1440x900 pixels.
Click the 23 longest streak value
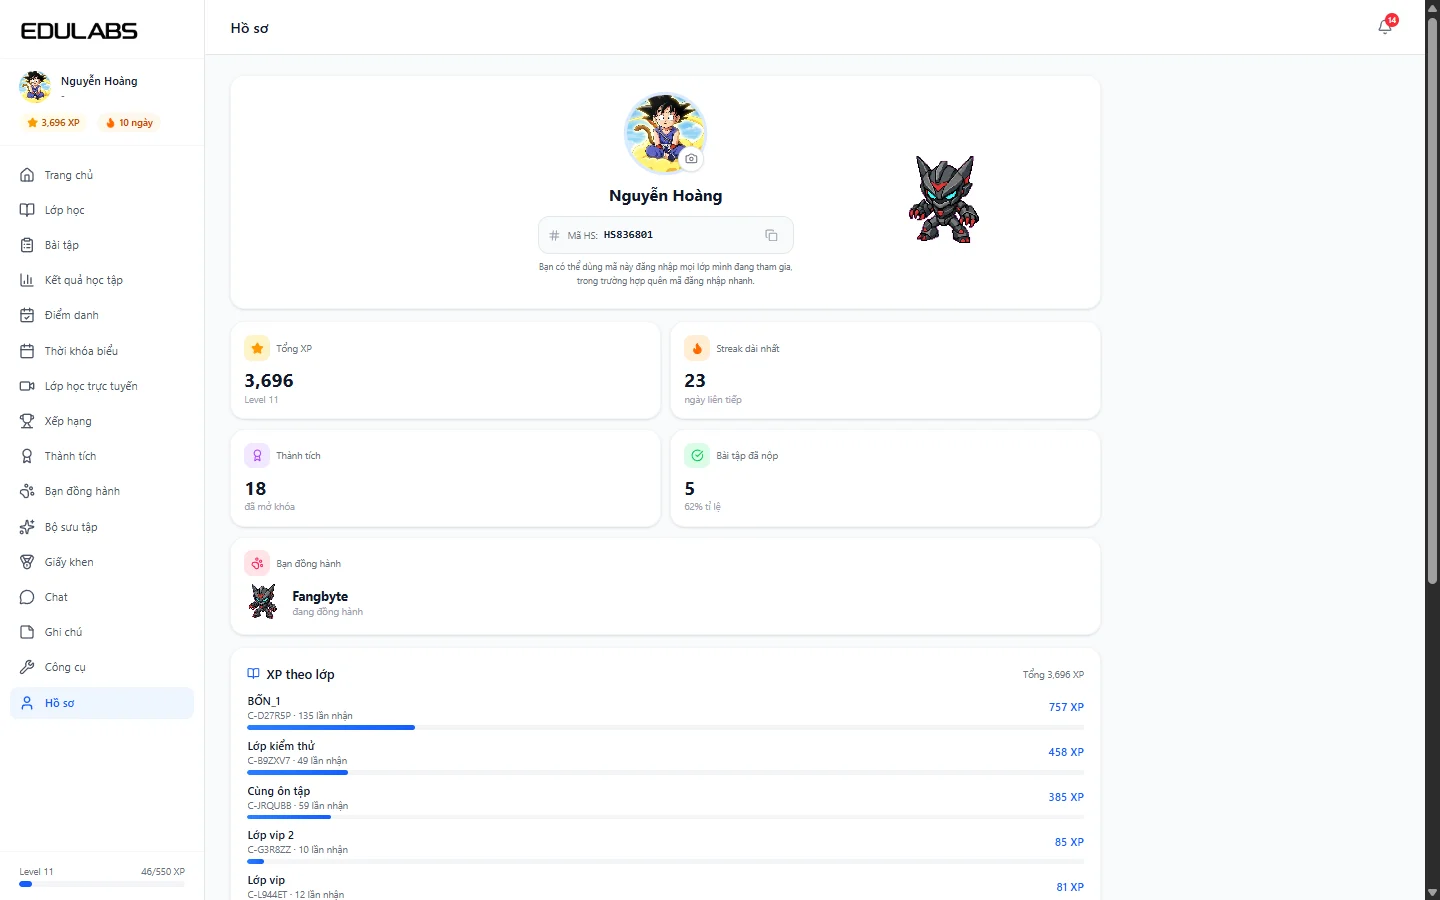(x=695, y=381)
